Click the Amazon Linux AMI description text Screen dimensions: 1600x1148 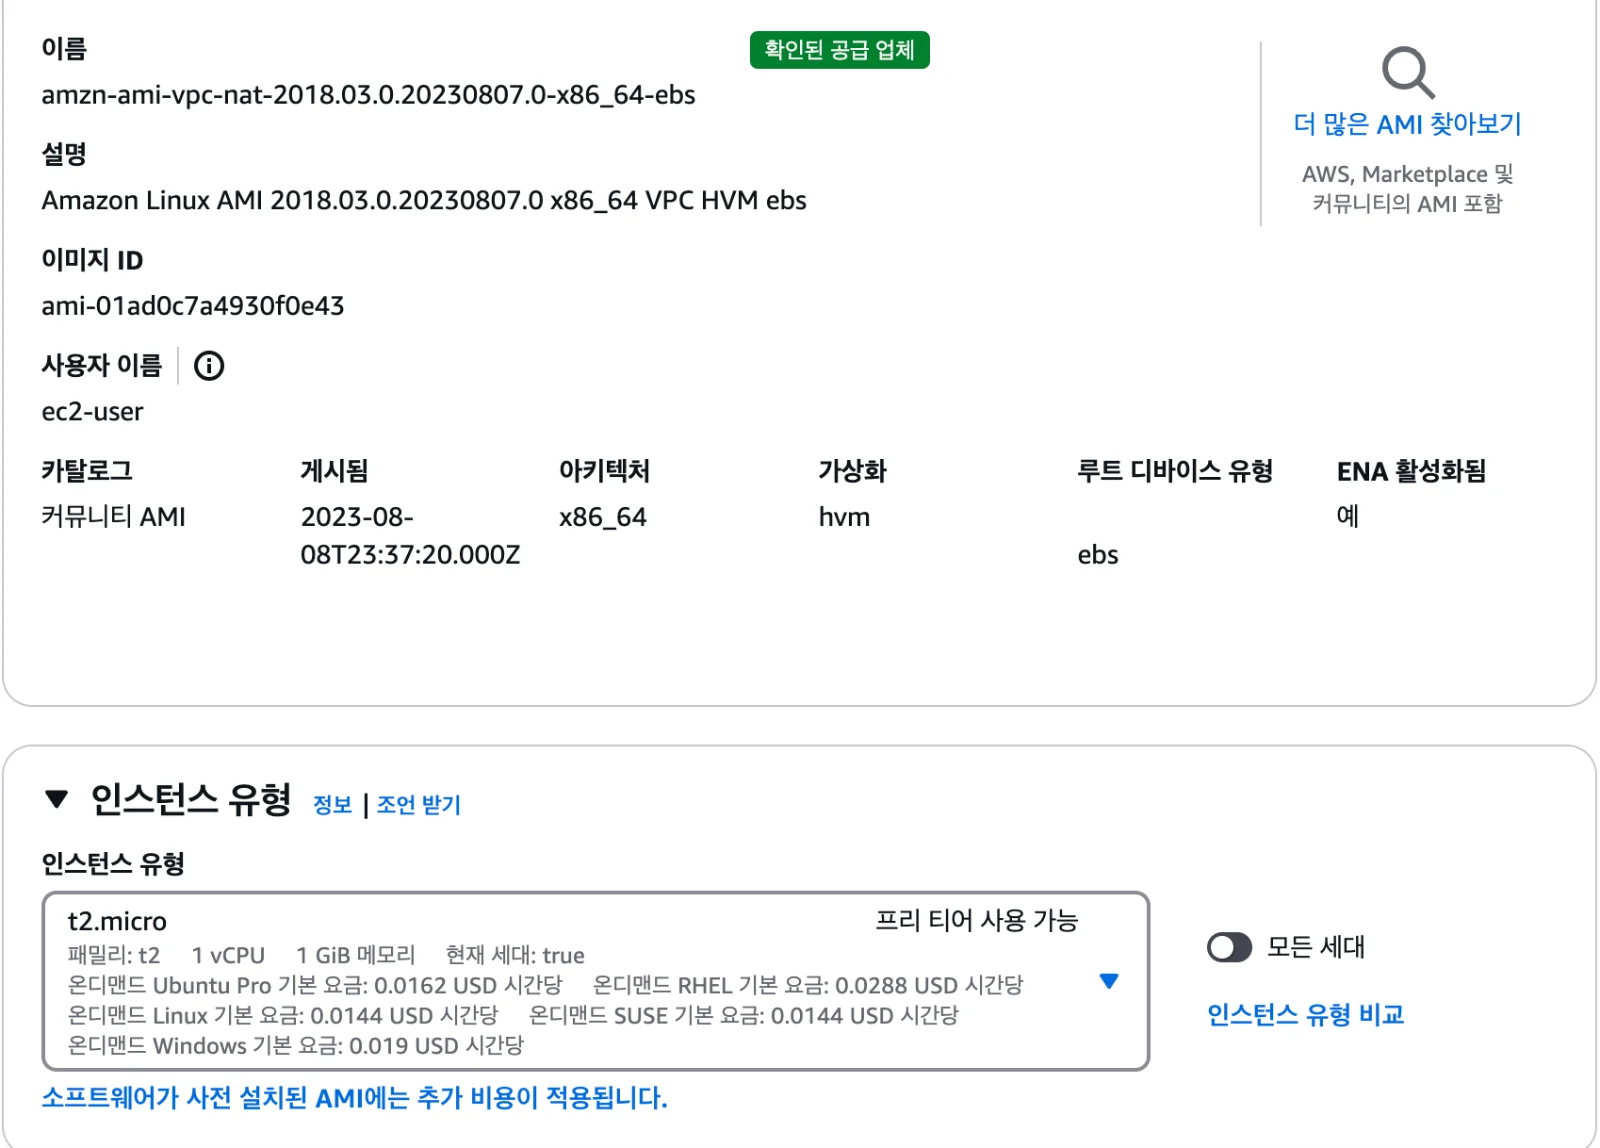point(424,201)
